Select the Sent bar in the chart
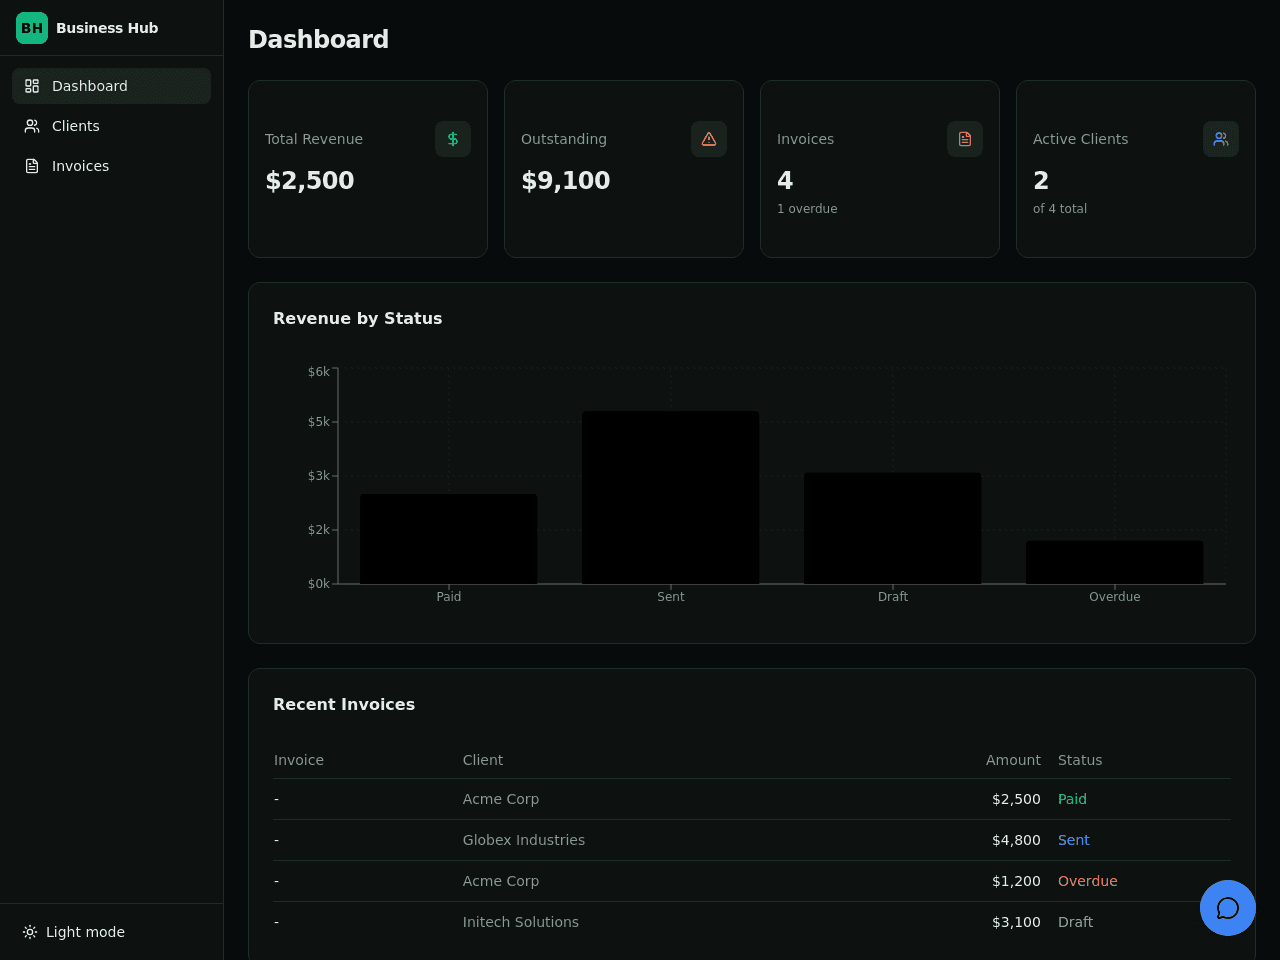The image size is (1280, 960). tap(671, 497)
